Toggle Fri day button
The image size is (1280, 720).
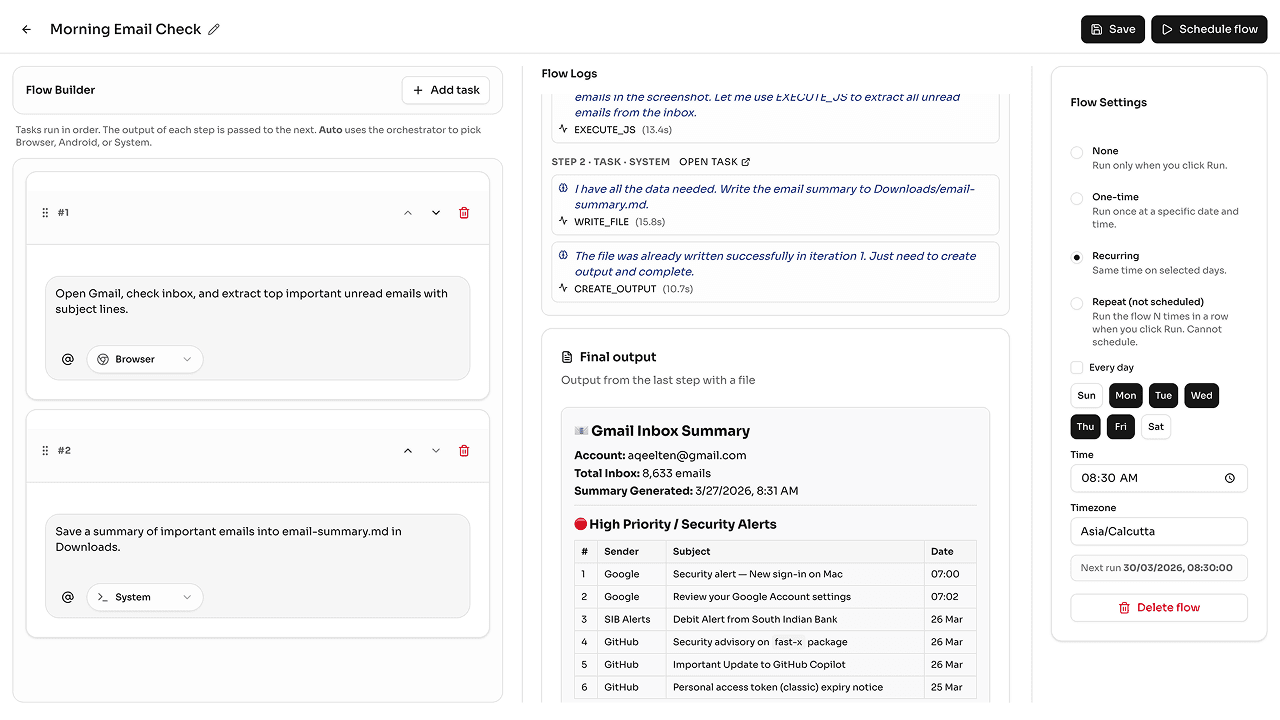(x=1121, y=427)
